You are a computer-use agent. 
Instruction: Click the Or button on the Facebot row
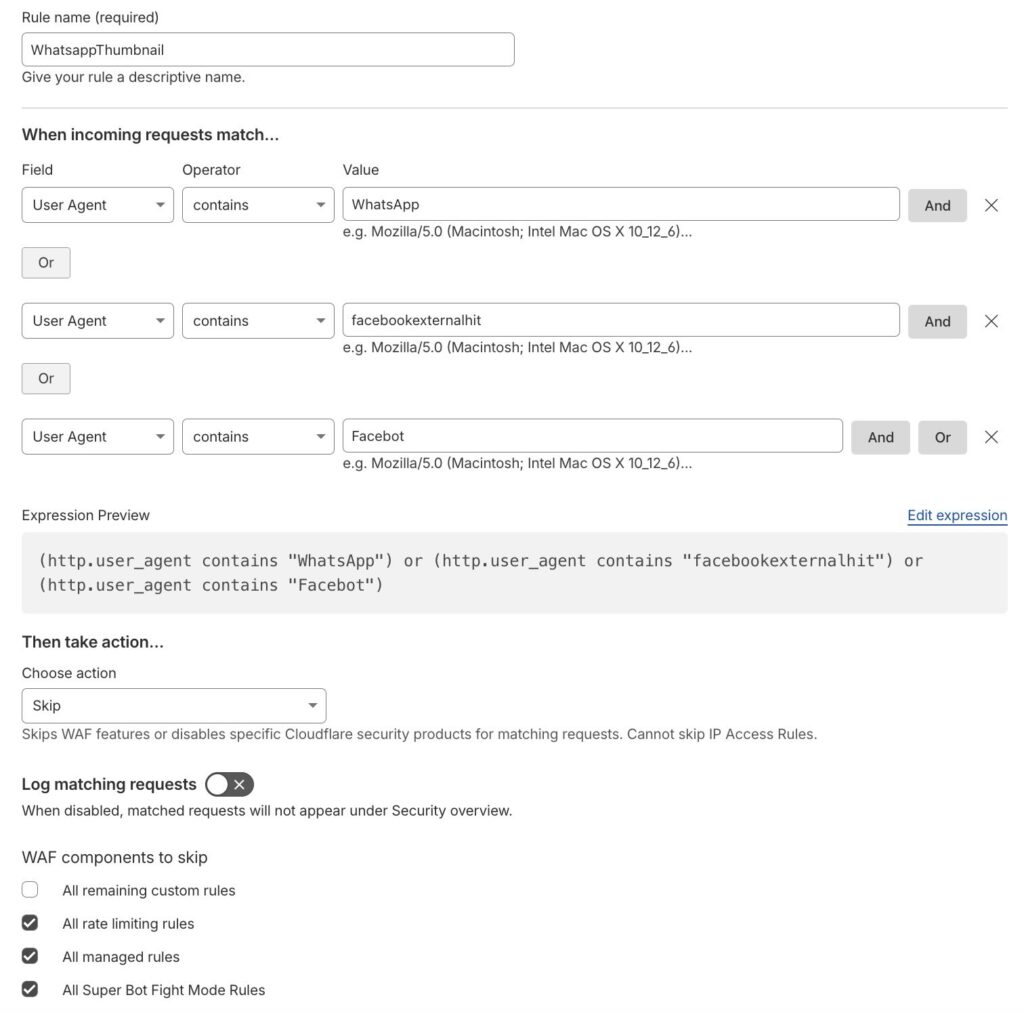(941, 436)
